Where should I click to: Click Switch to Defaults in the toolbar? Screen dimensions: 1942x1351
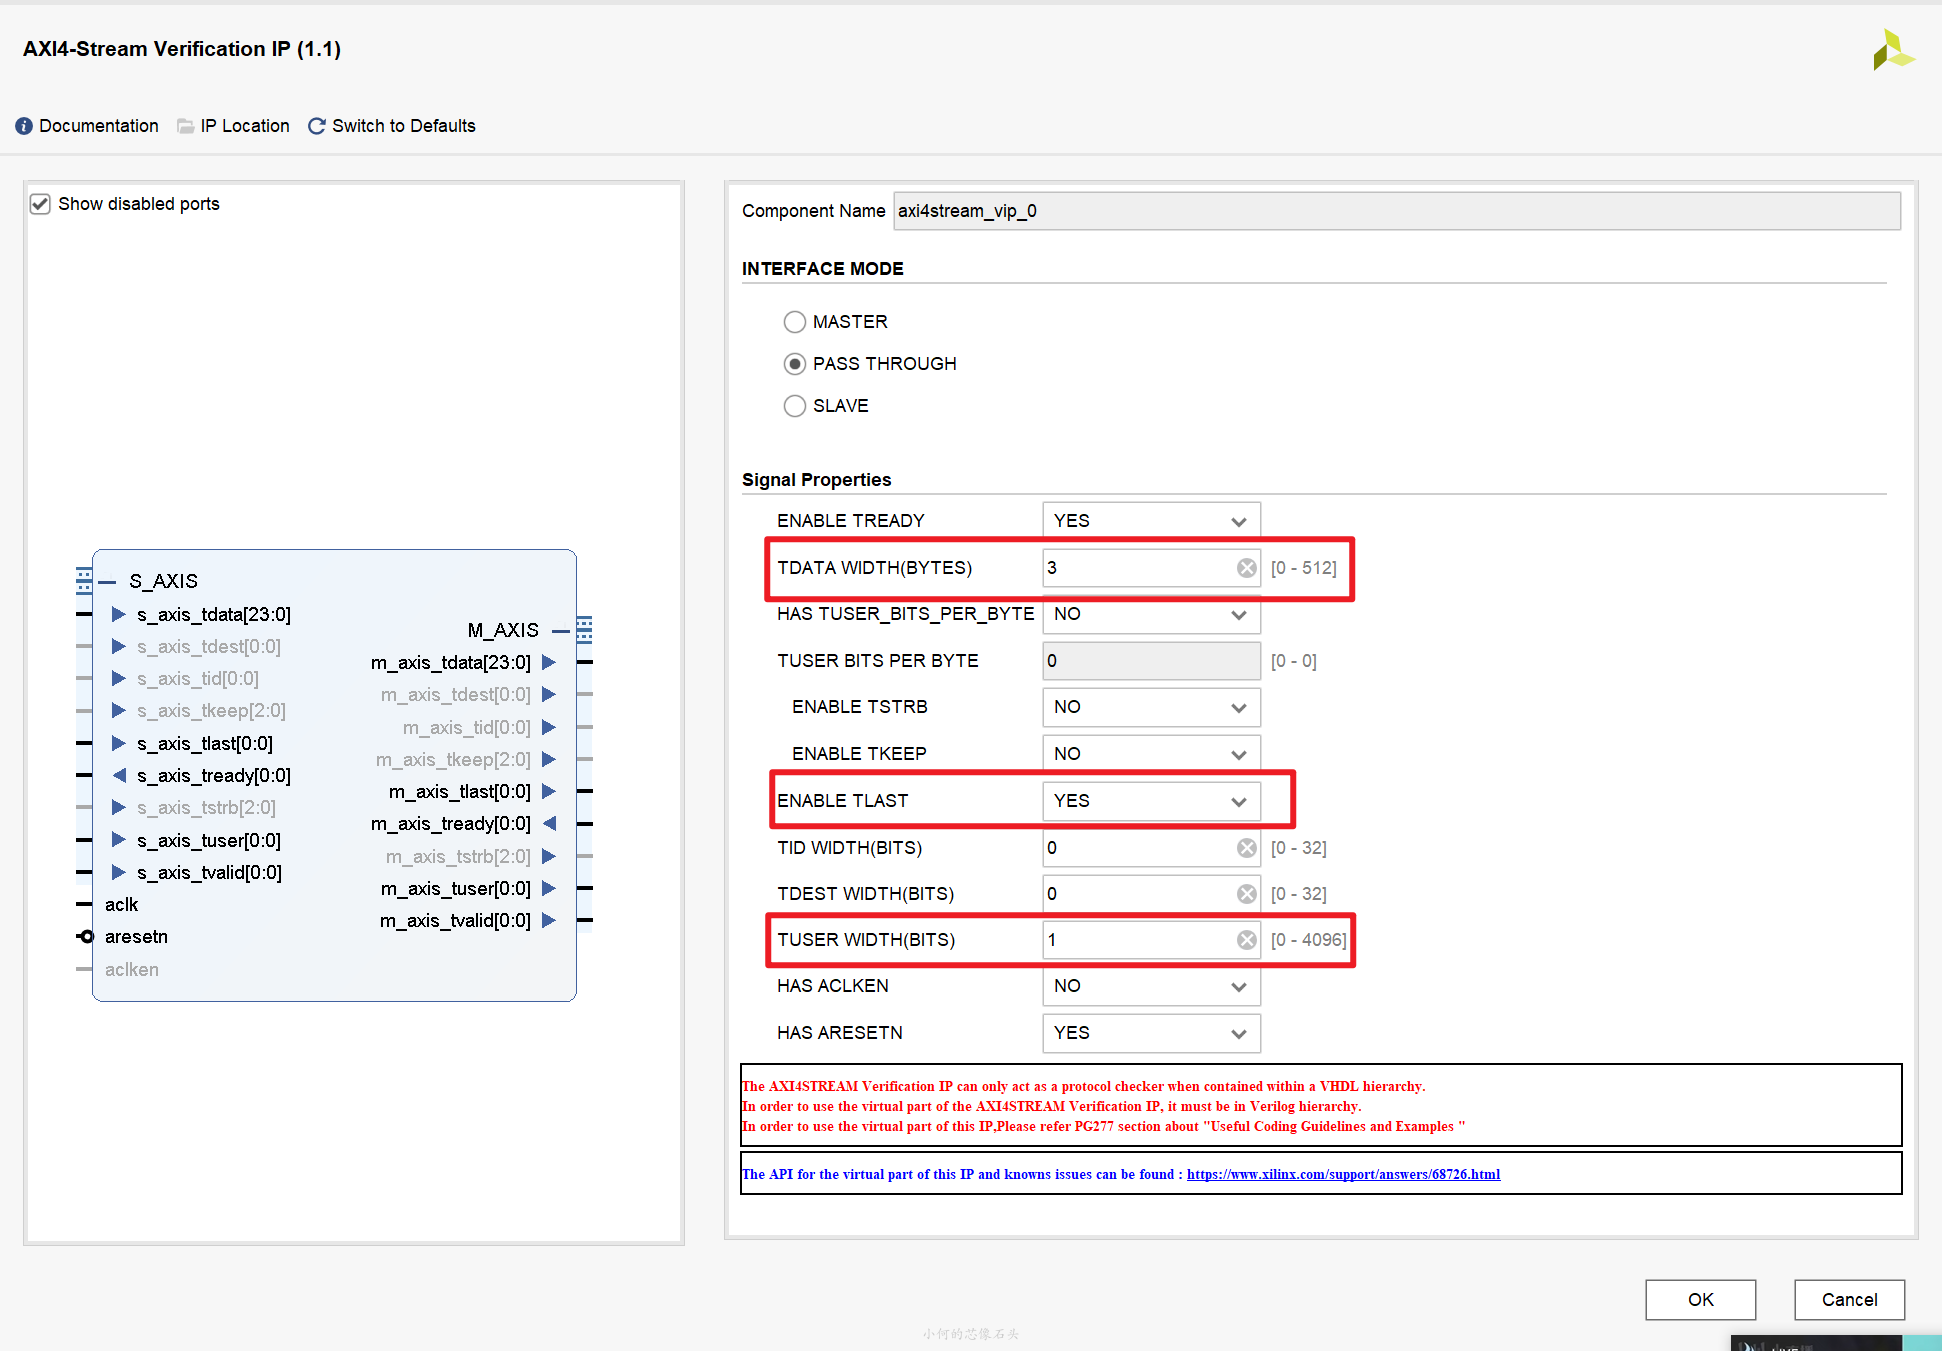pos(403,126)
